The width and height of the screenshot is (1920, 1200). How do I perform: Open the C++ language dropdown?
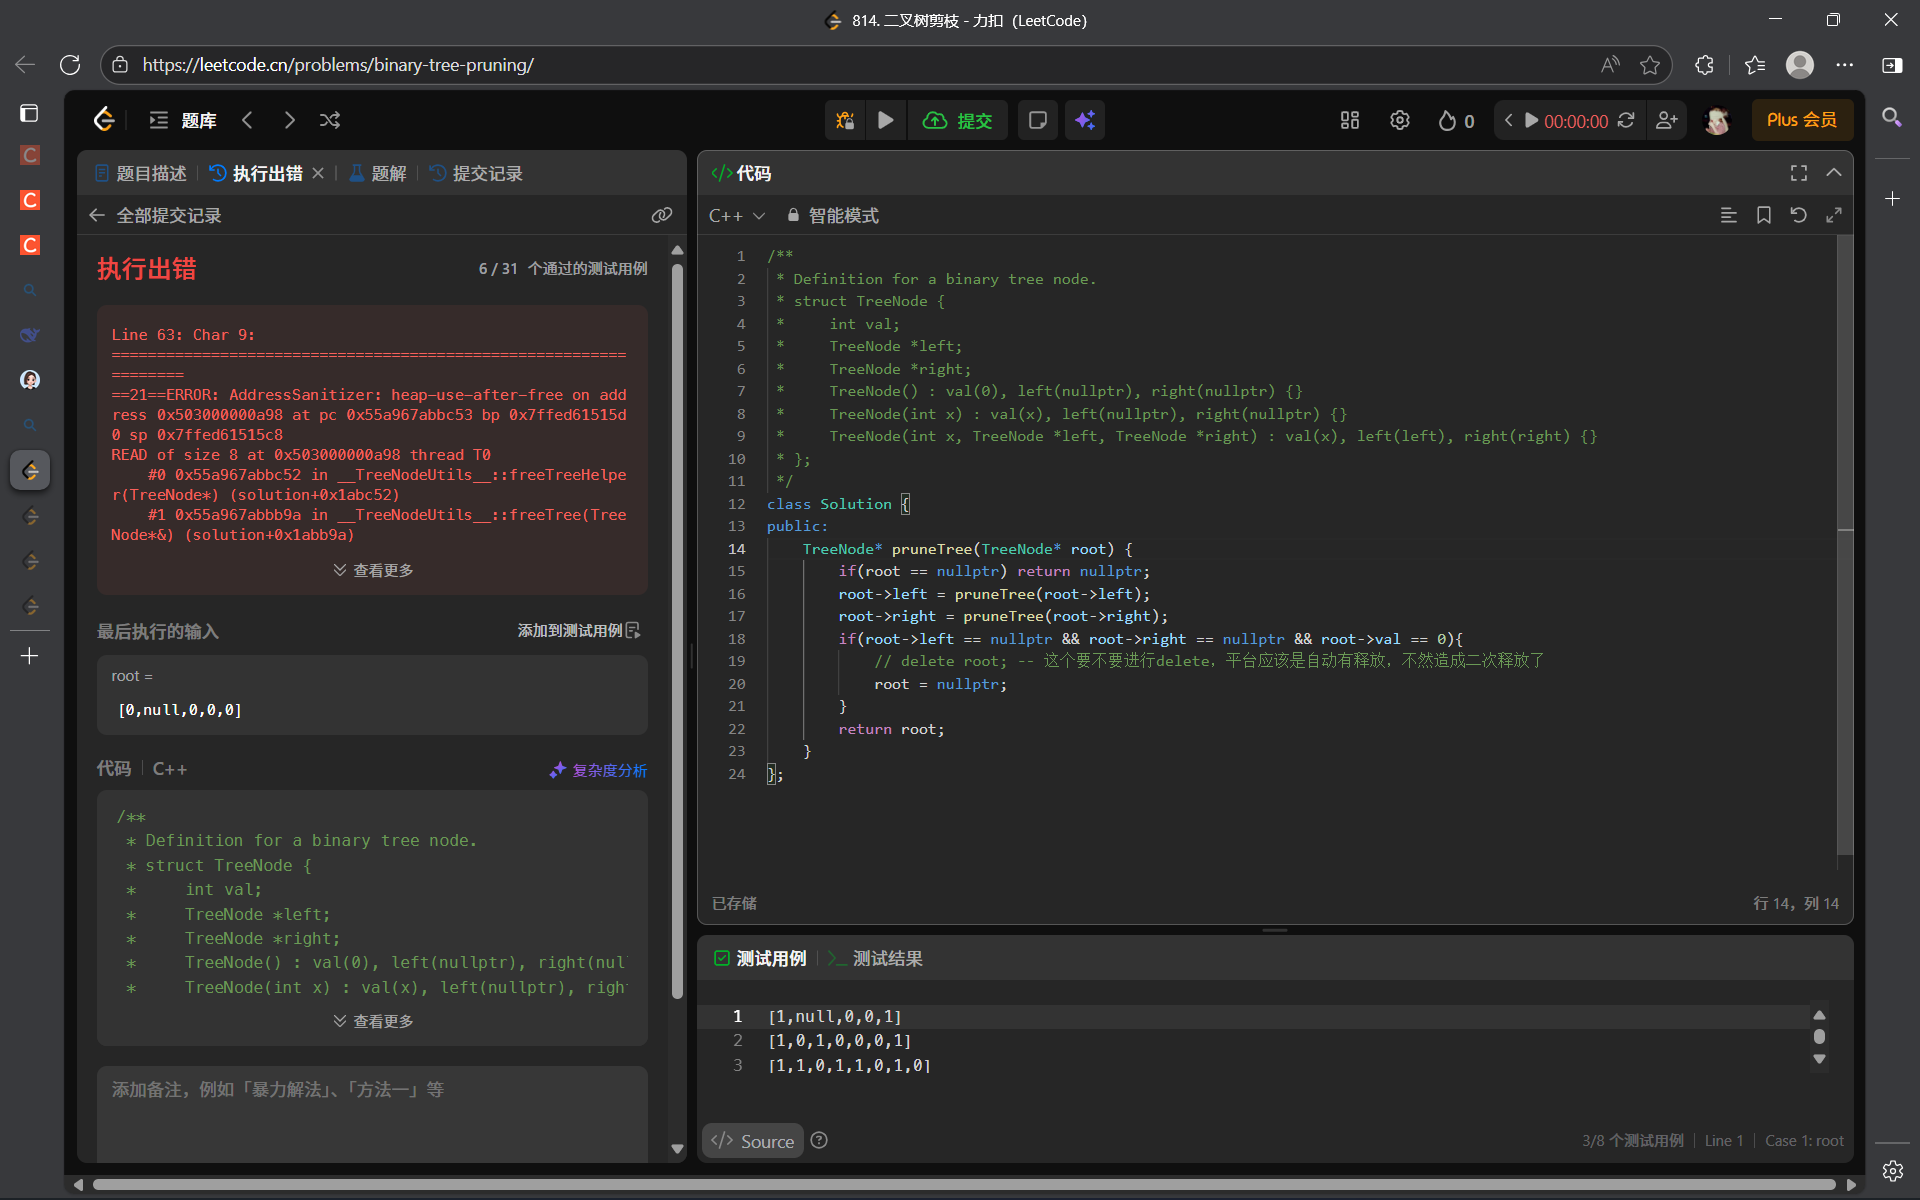(737, 215)
